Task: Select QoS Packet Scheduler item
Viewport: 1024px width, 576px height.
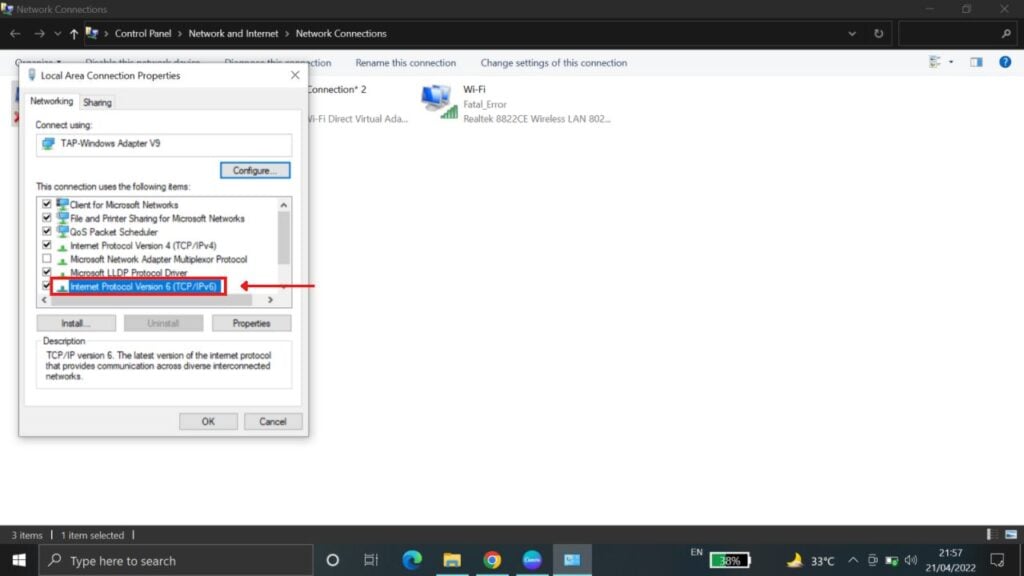Action: (x=114, y=232)
